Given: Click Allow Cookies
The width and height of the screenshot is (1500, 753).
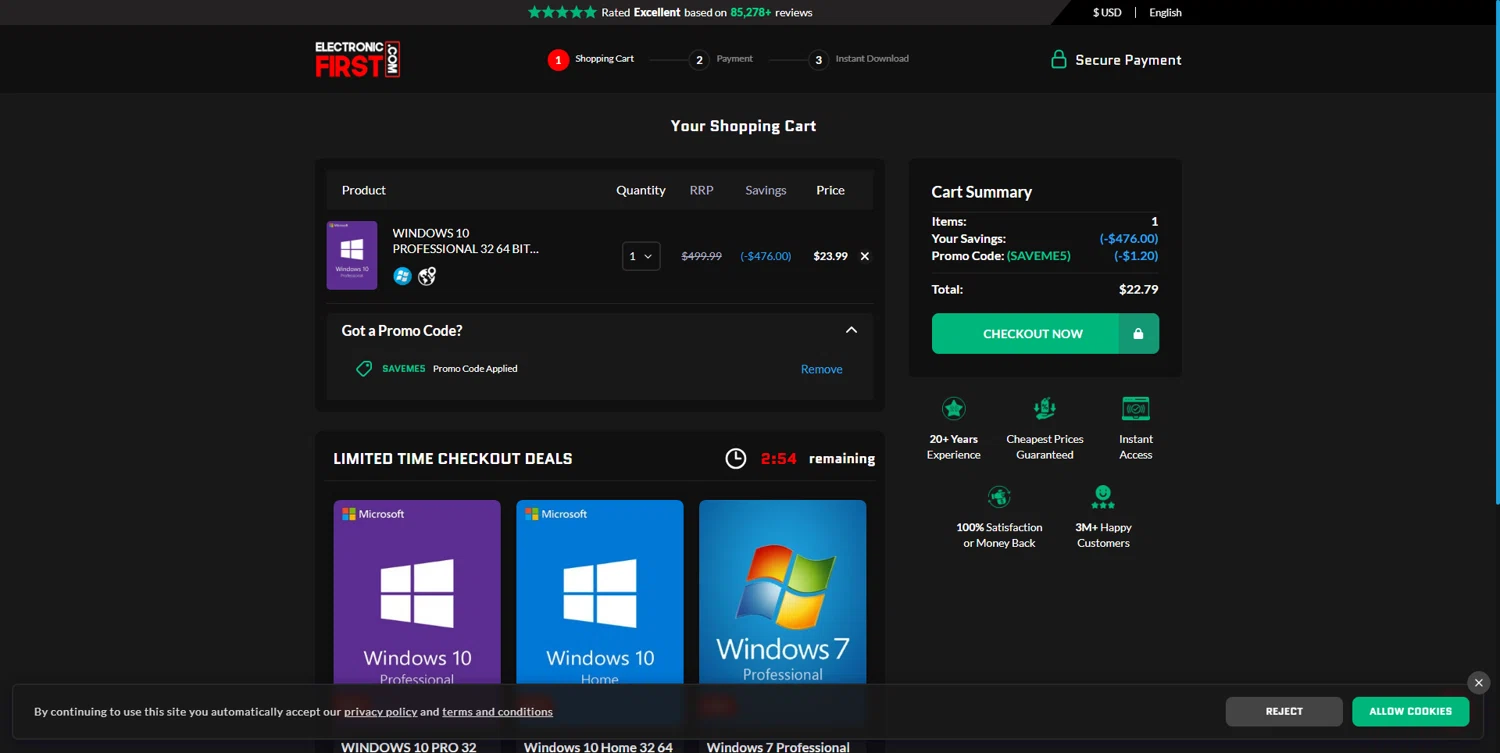Looking at the screenshot, I should click(1410, 711).
